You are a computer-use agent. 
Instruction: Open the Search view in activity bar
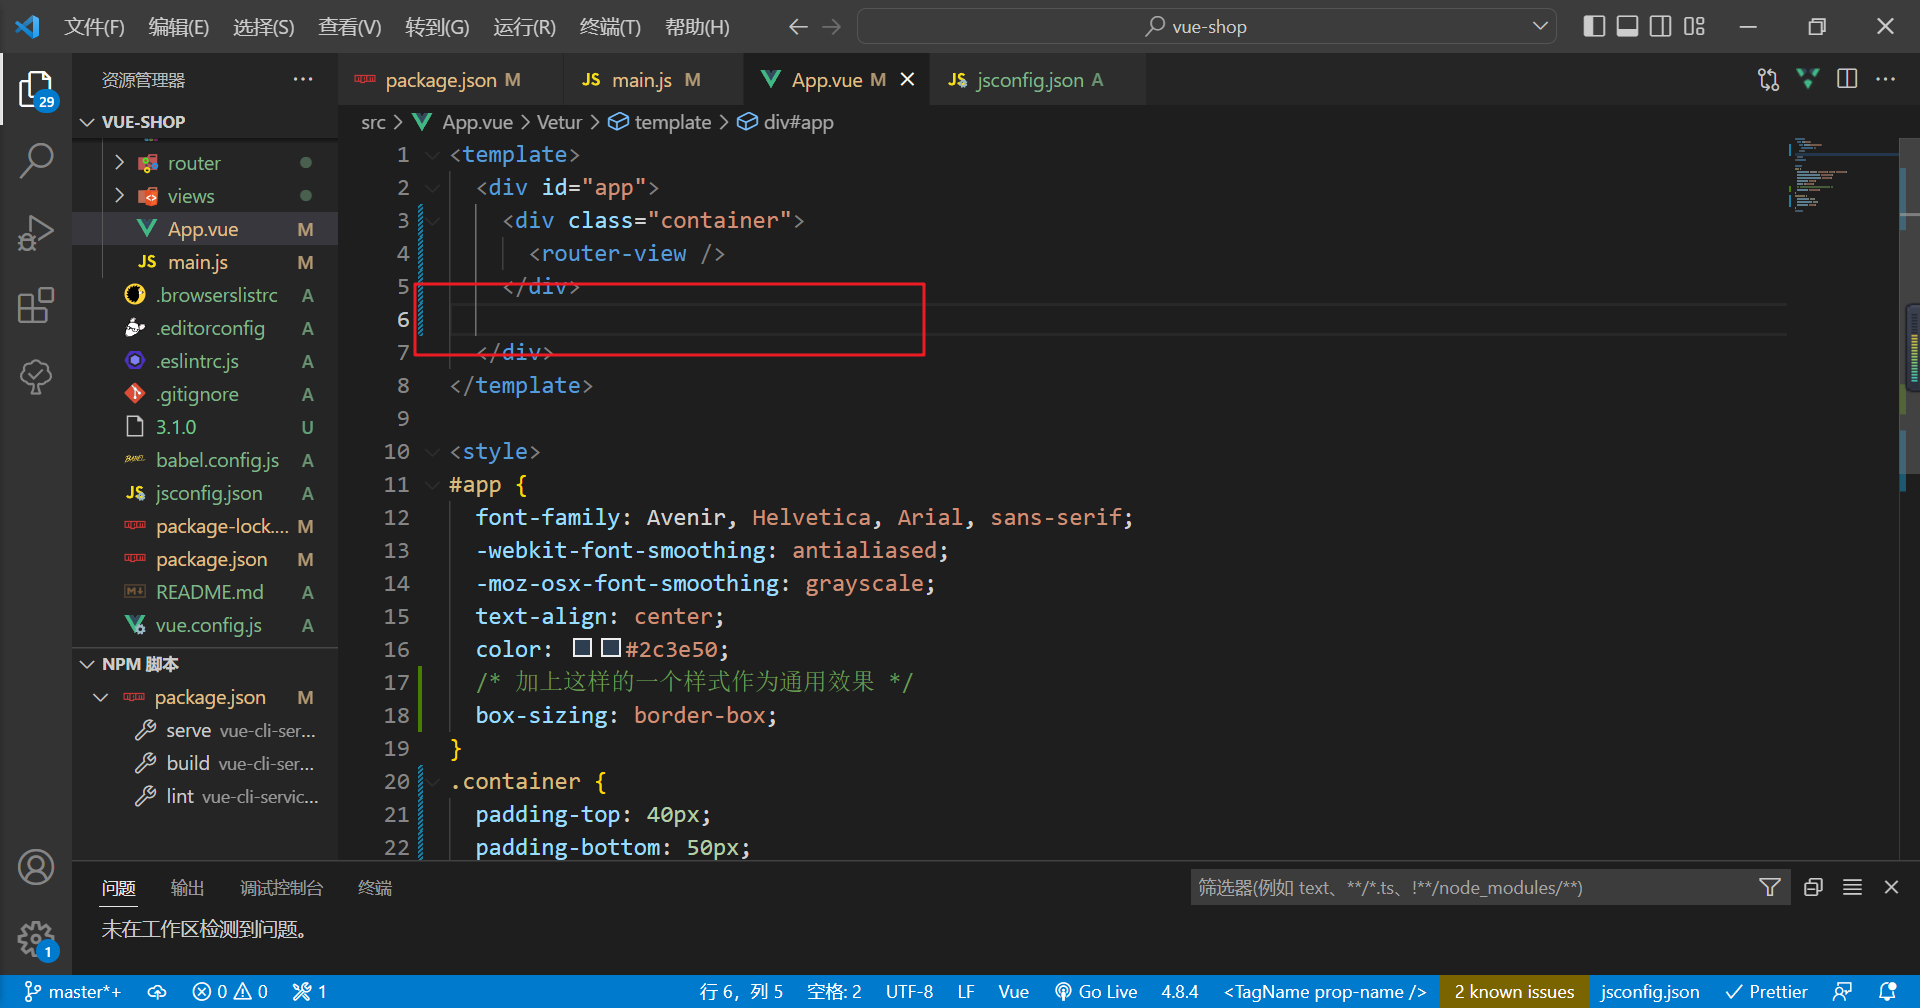36,160
